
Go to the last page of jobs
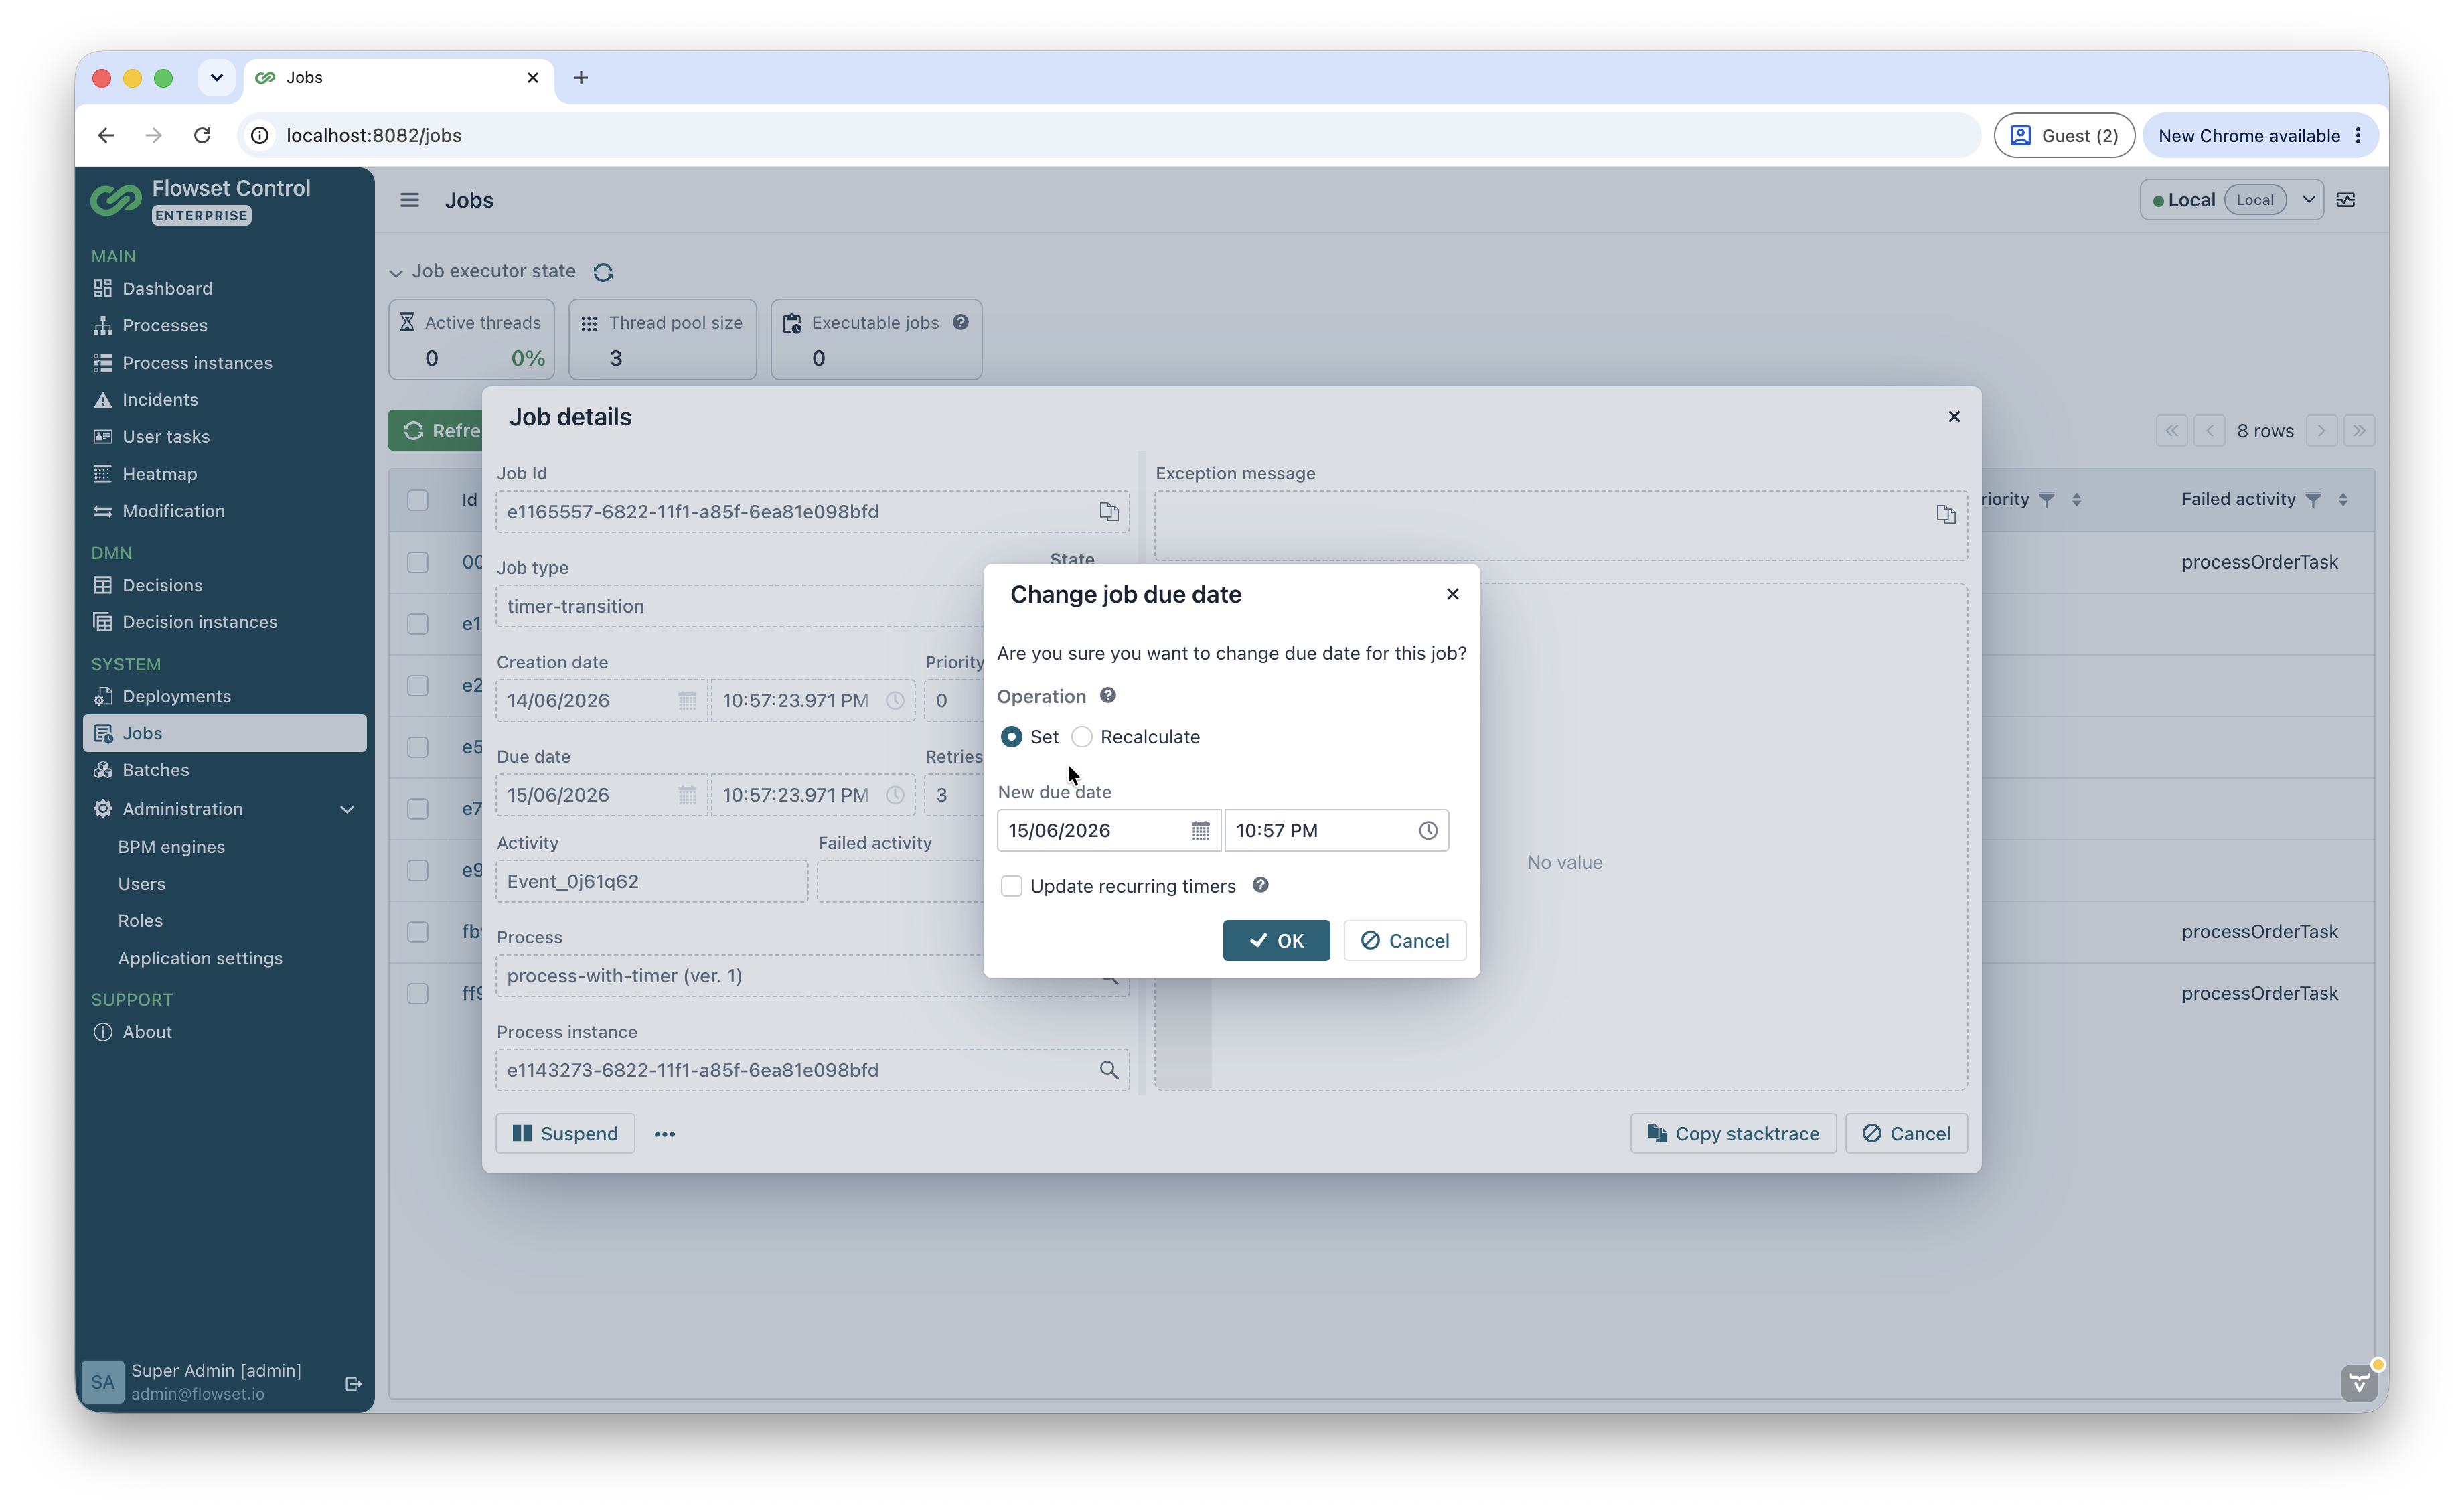pyautogui.click(x=2359, y=431)
